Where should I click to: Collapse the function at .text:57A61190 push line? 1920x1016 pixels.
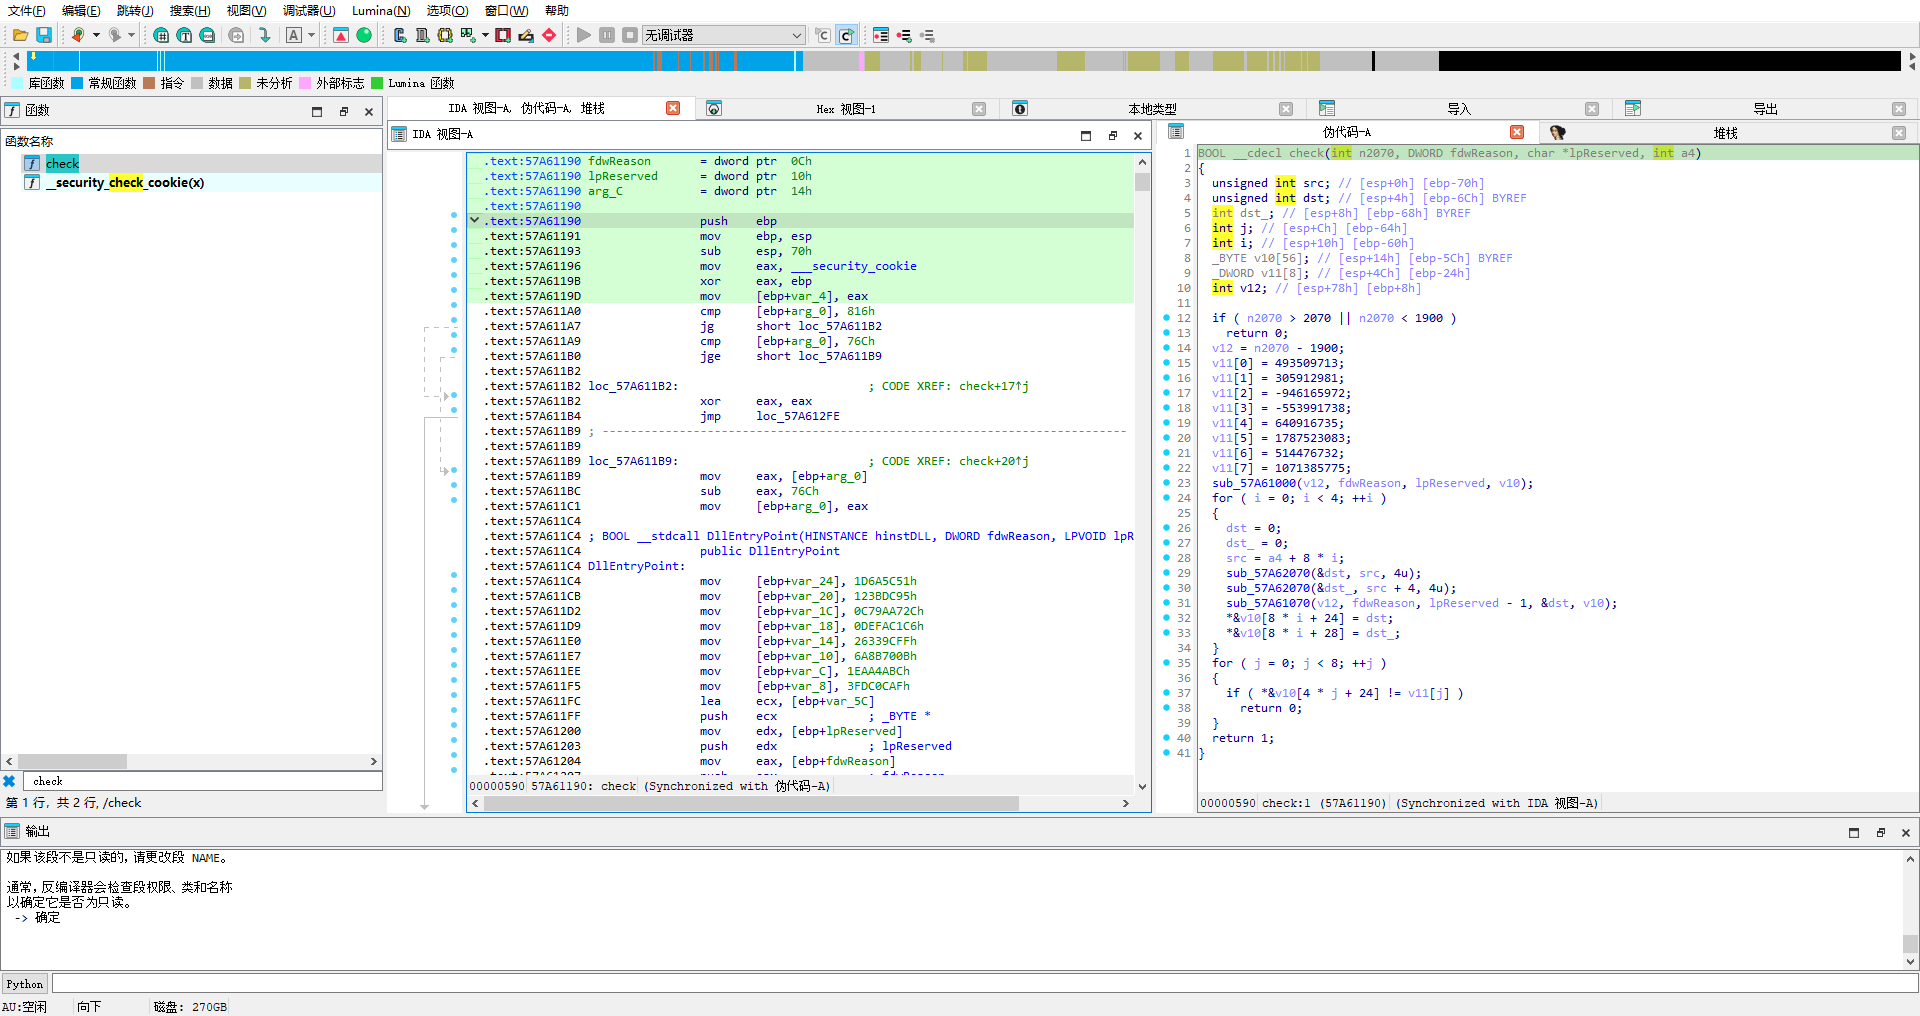tap(475, 221)
